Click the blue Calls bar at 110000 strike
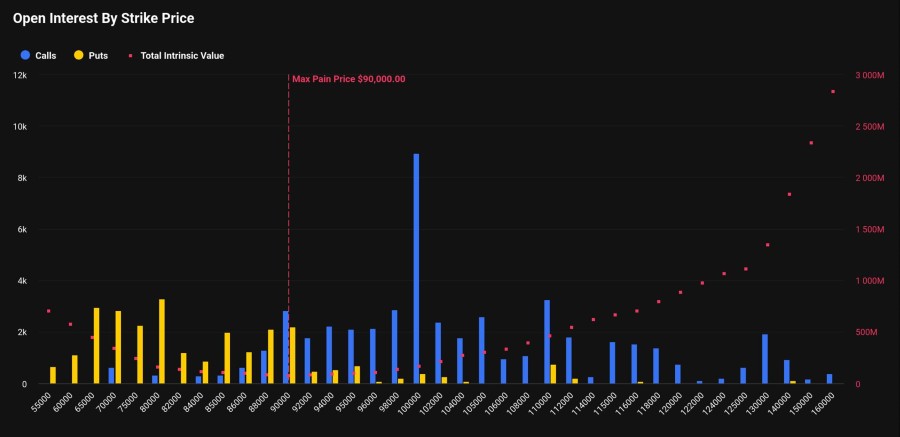The height and width of the screenshot is (437, 900). coord(547,341)
